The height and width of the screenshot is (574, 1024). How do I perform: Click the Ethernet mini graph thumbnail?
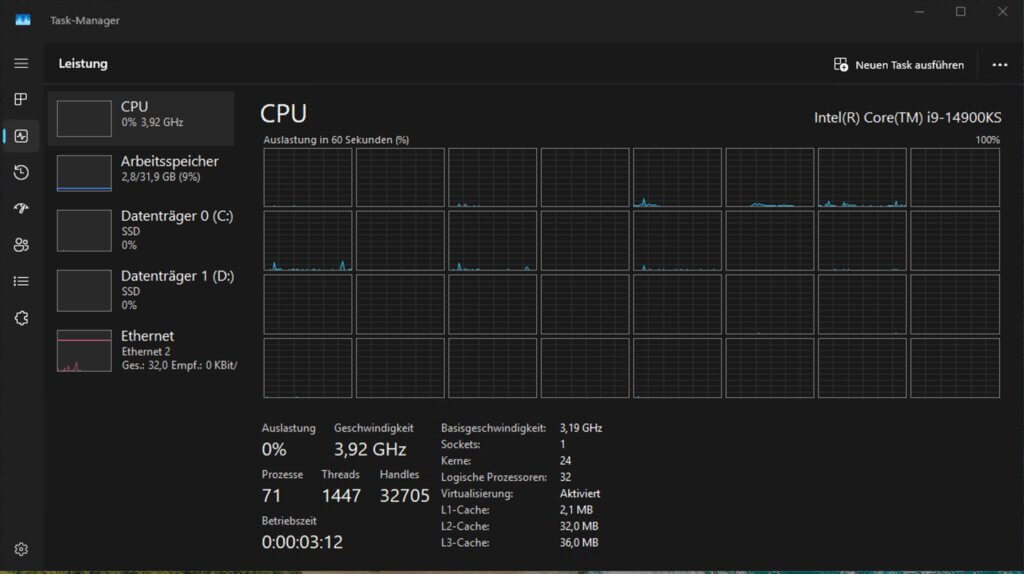coord(84,351)
